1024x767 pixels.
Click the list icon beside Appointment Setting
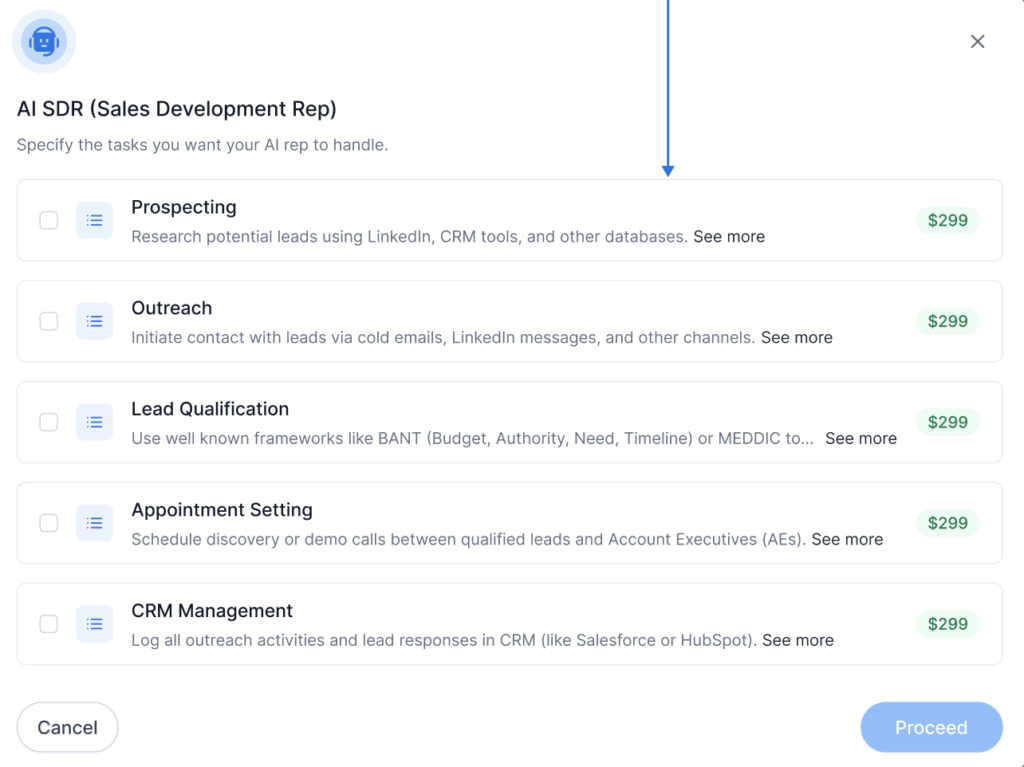(95, 523)
